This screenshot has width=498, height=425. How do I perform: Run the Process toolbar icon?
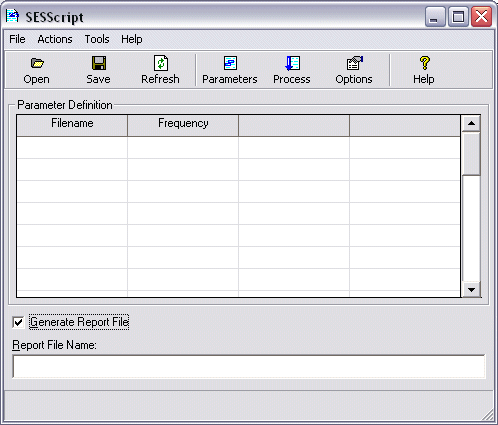click(x=292, y=63)
